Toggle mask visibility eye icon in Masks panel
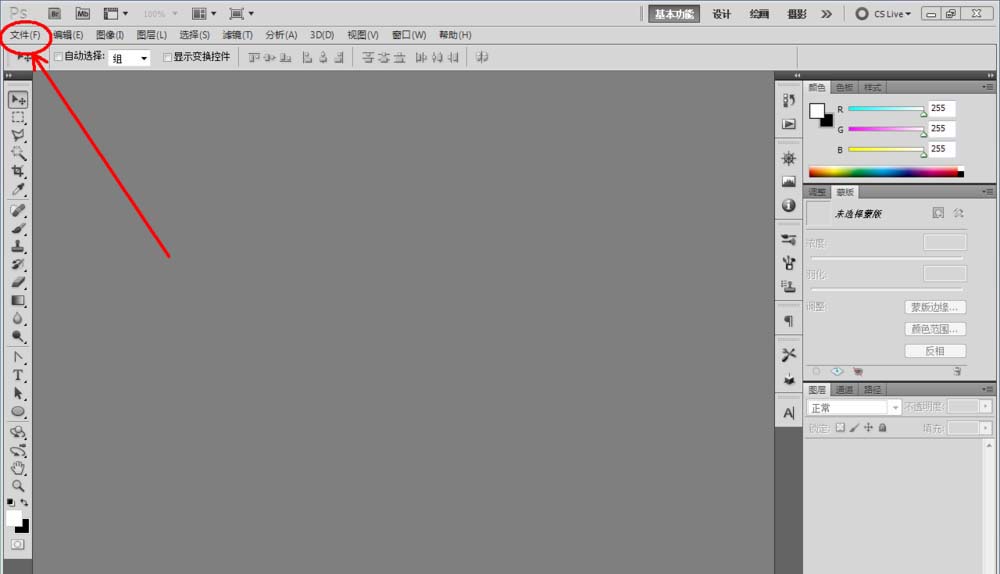 (837, 371)
